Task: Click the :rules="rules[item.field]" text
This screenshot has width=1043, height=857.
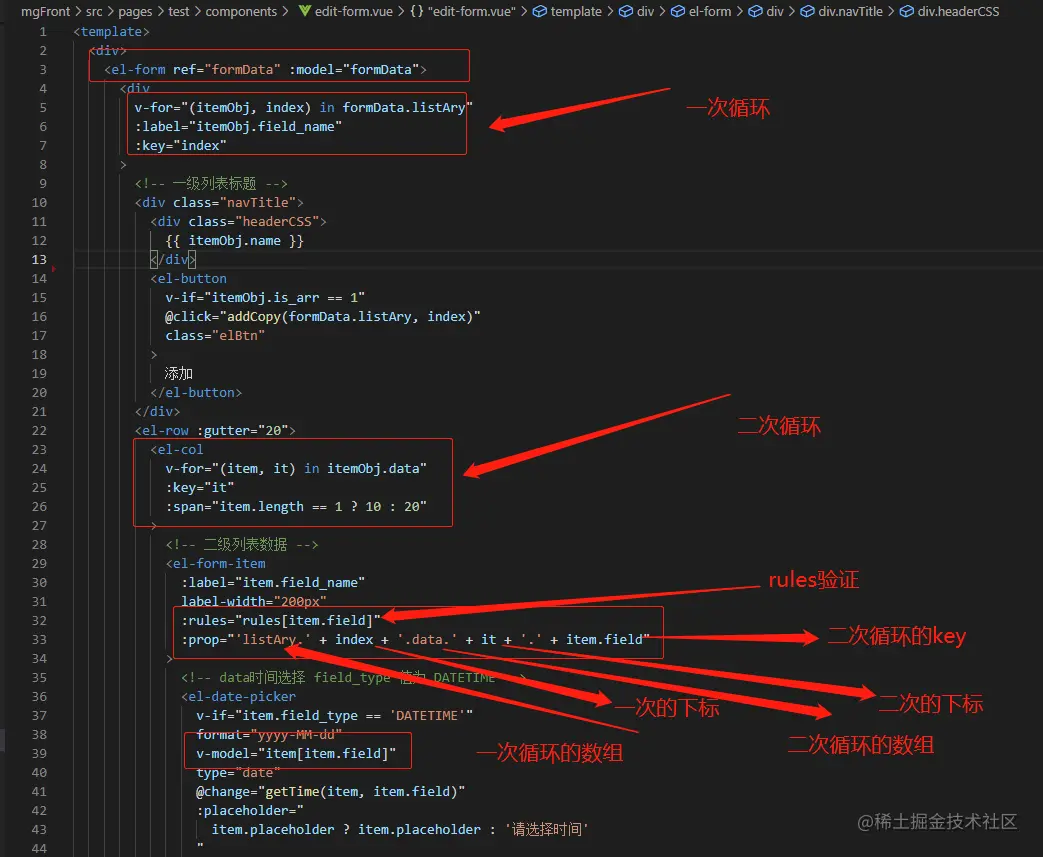Action: pyautogui.click(x=281, y=620)
